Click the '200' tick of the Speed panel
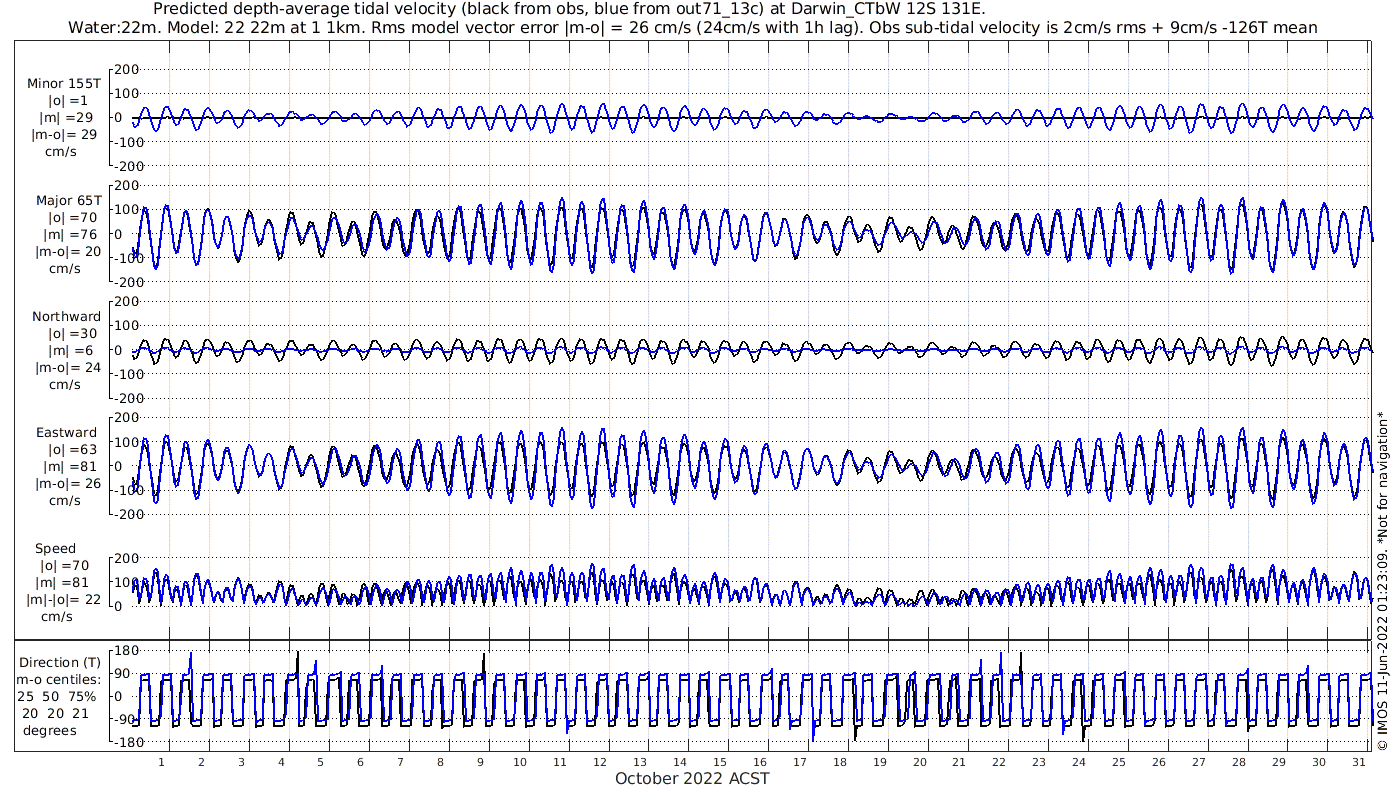 point(127,557)
